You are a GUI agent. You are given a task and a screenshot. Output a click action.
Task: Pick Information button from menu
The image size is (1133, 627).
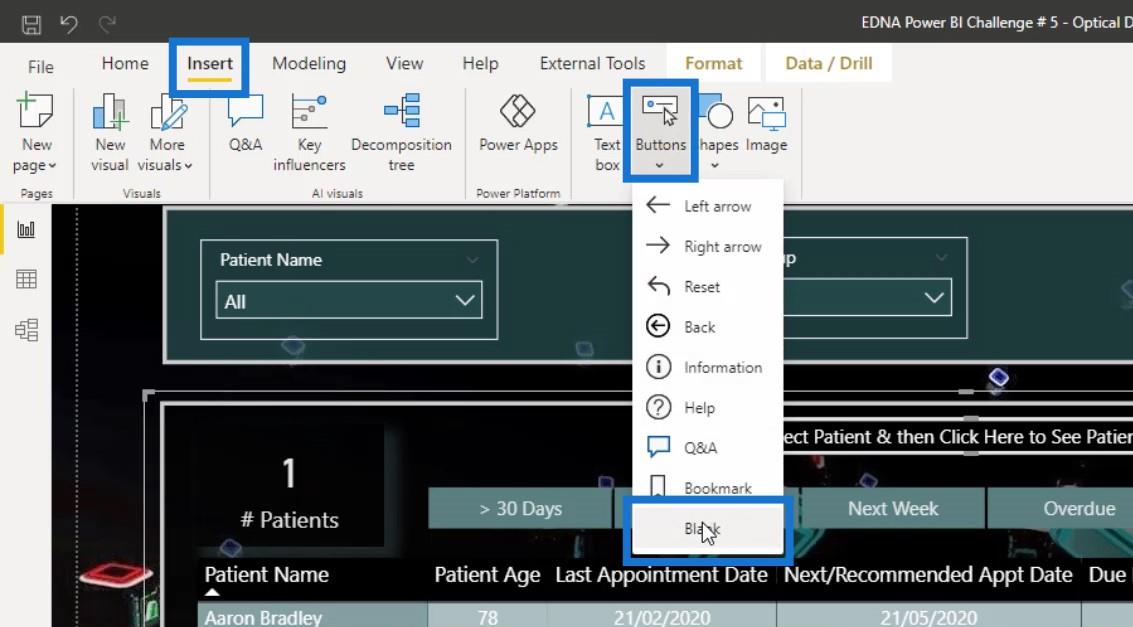(707, 367)
